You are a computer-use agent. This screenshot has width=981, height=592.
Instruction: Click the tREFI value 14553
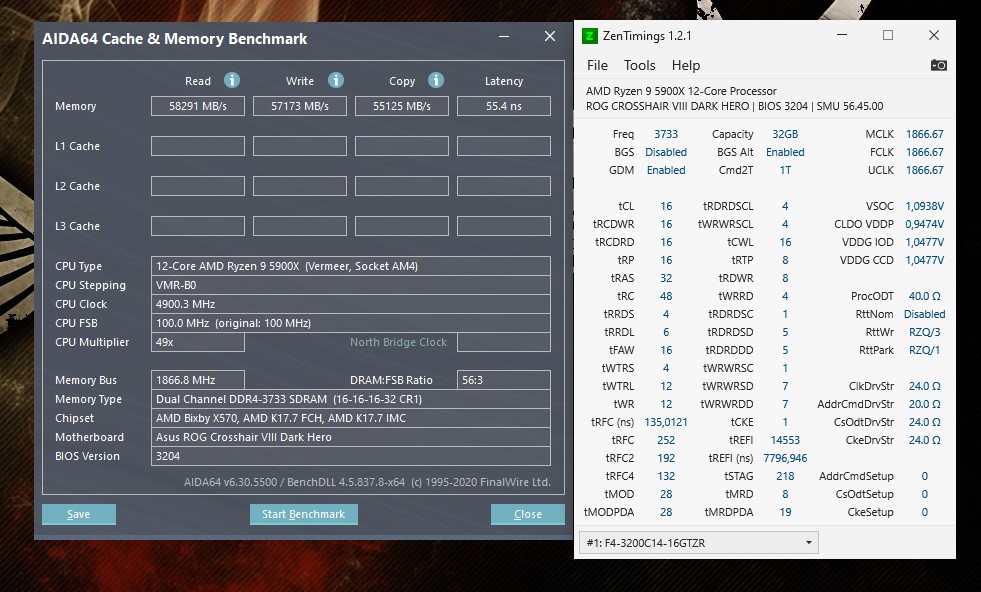785,440
